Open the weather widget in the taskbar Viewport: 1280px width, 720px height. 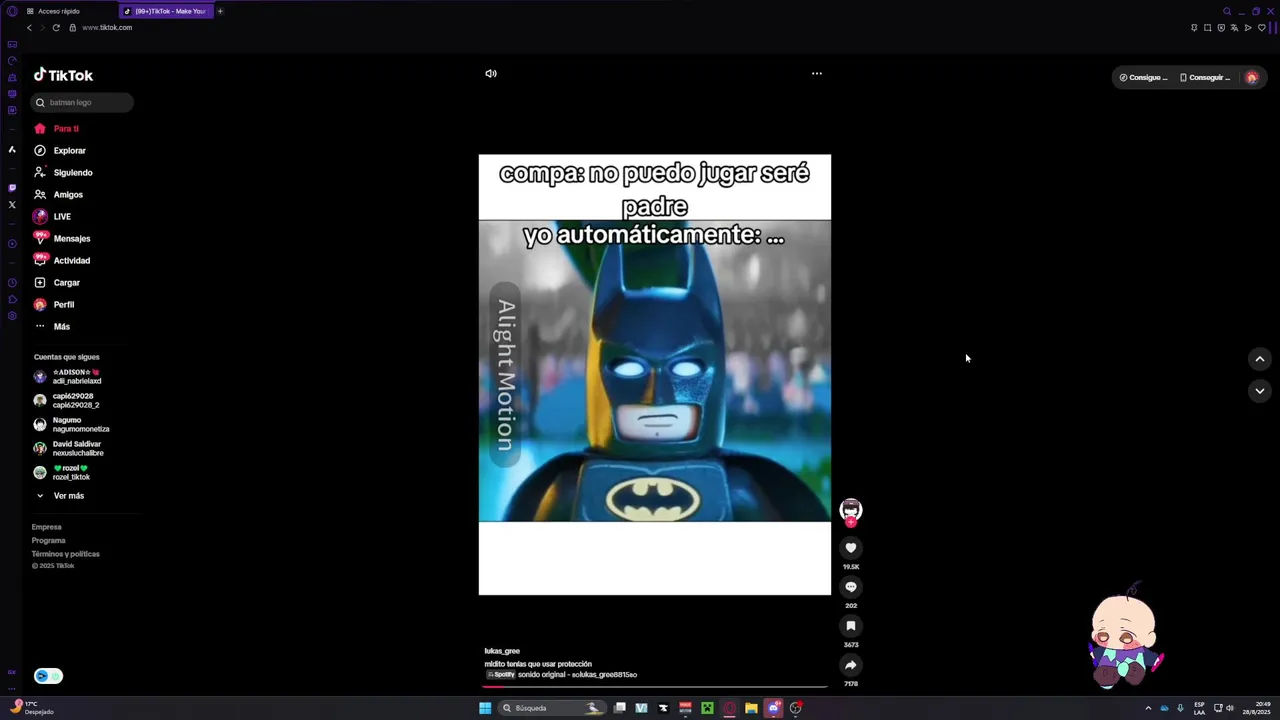click(x=32, y=708)
